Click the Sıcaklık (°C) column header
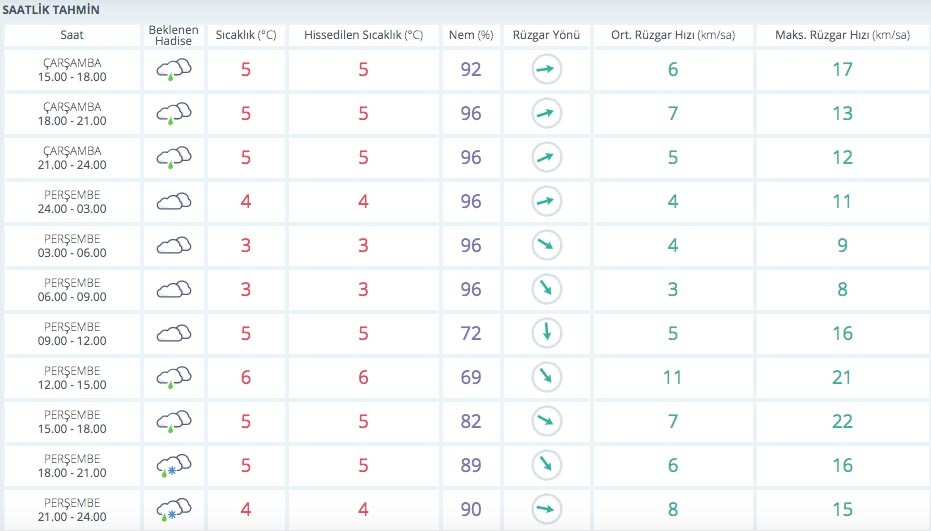 pos(246,35)
